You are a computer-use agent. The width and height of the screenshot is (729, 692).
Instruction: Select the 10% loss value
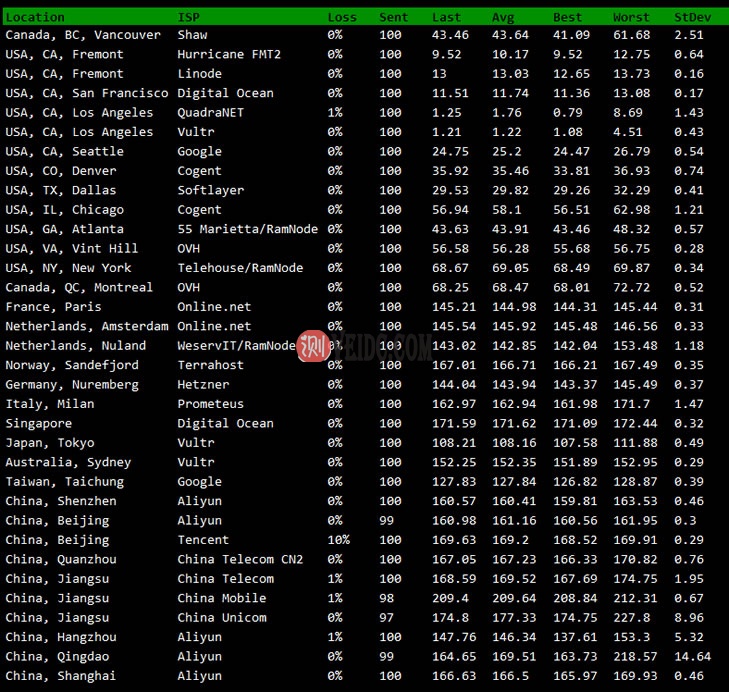(x=339, y=540)
